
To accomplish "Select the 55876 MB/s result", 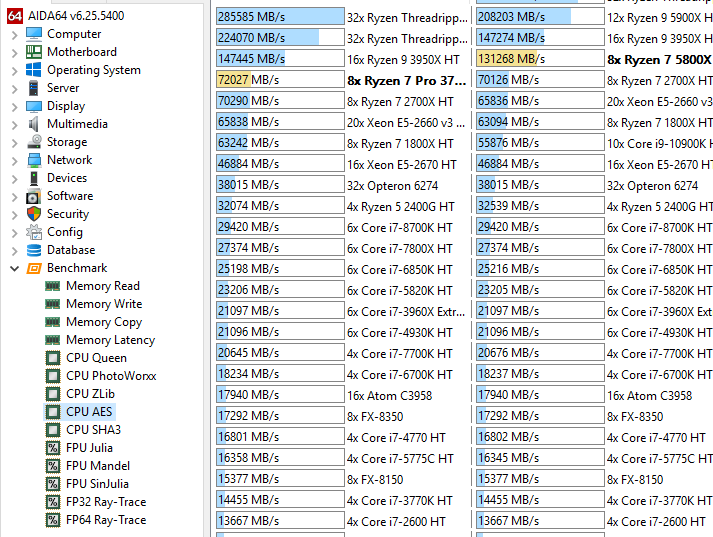I will click(540, 143).
